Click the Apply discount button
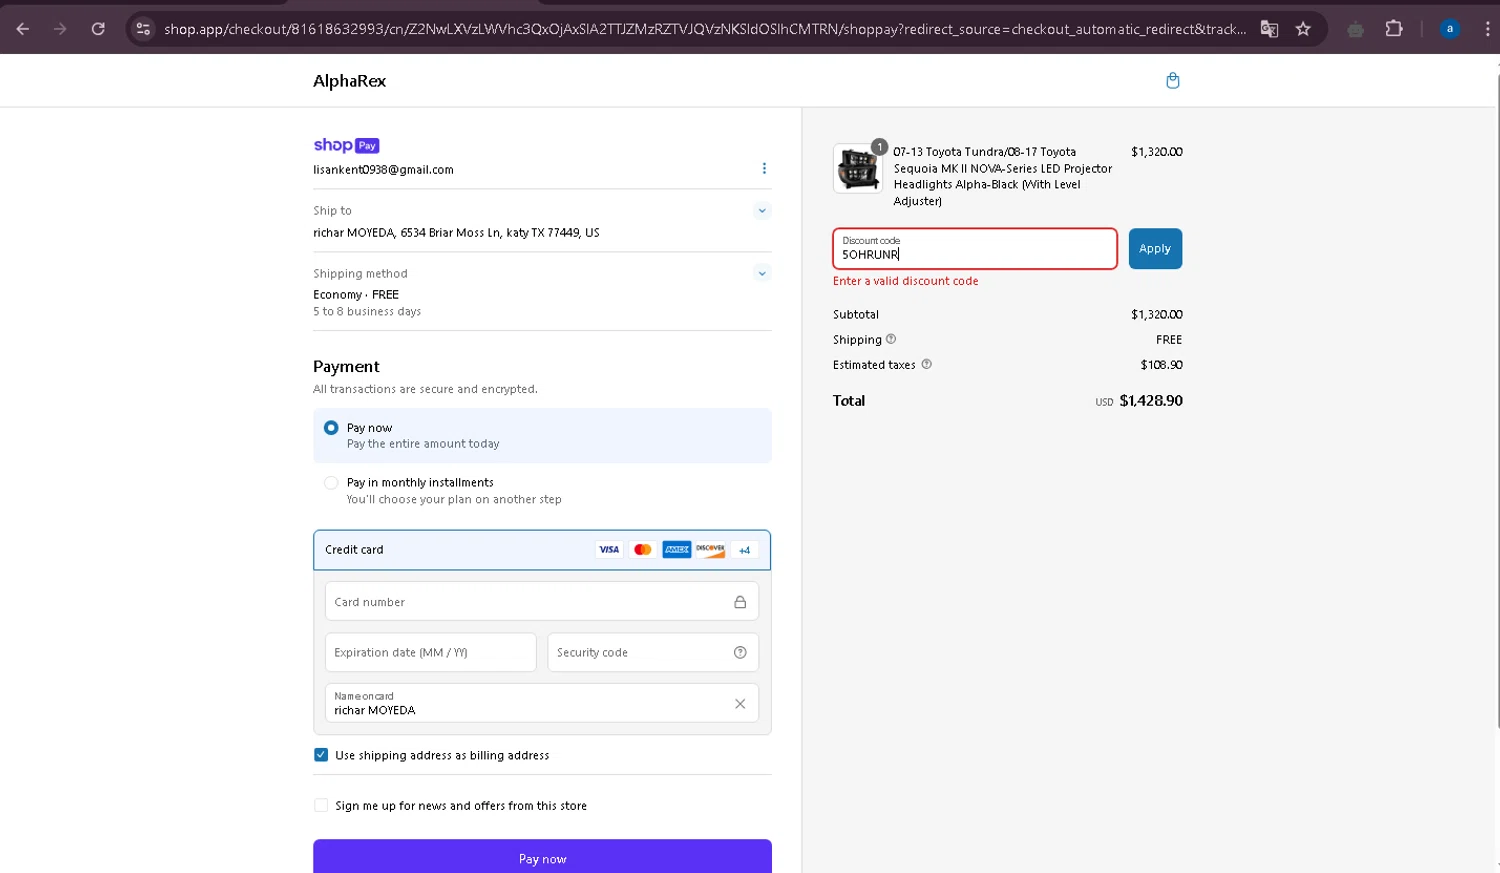Screen dimensions: 1500x873 click(x=1155, y=248)
